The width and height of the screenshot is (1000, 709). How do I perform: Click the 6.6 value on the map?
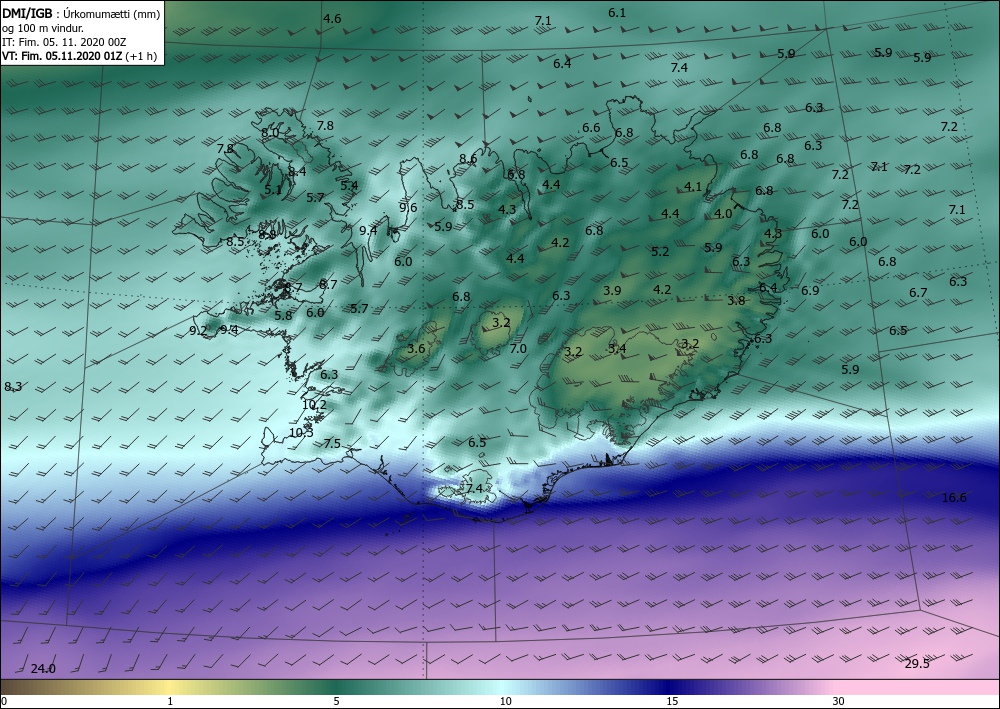coord(591,128)
